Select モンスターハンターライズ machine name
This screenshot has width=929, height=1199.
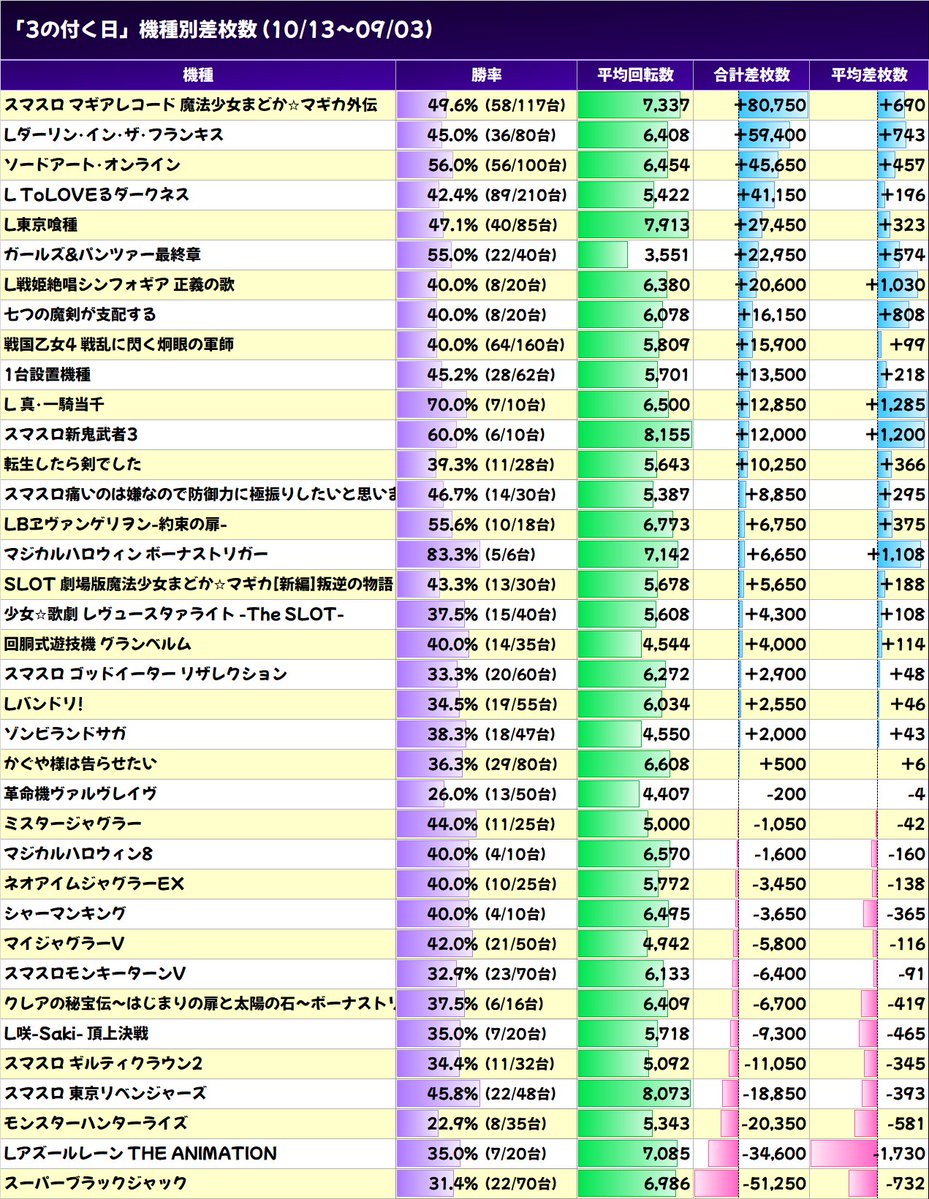coord(96,1123)
